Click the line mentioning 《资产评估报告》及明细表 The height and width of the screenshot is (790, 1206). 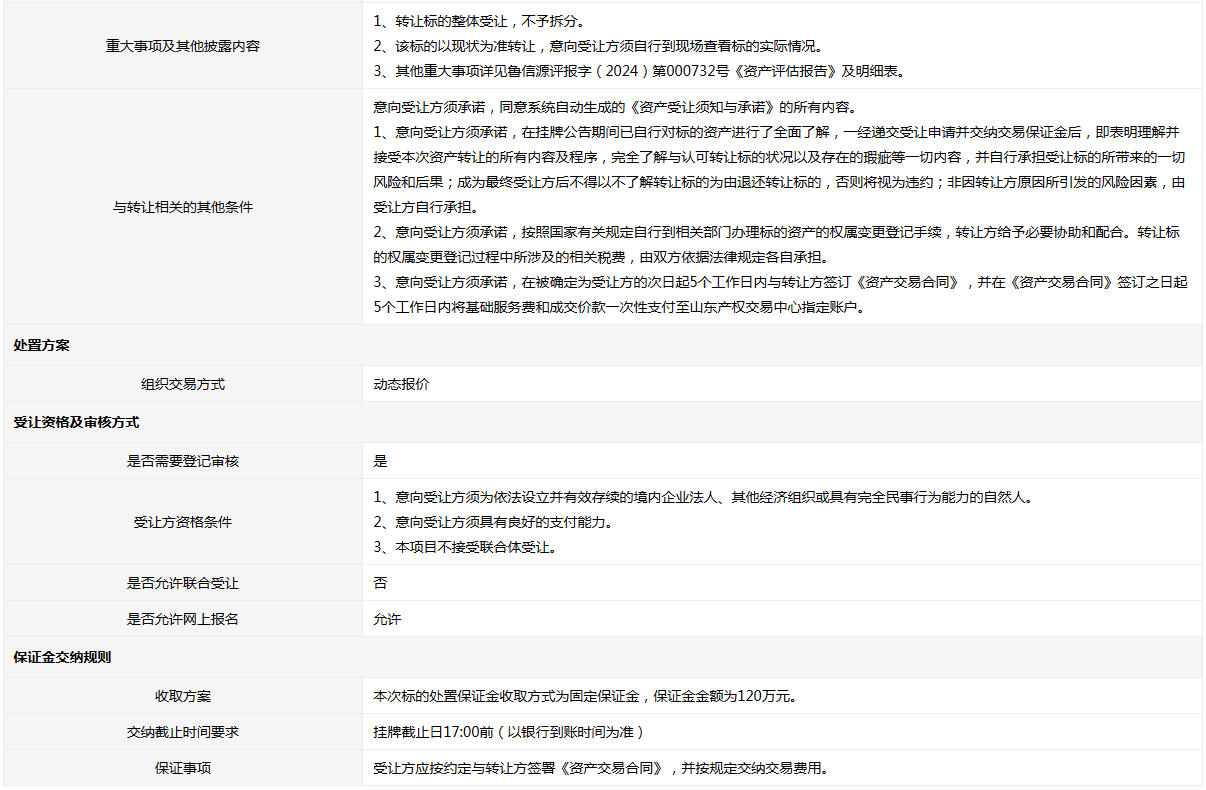638,71
